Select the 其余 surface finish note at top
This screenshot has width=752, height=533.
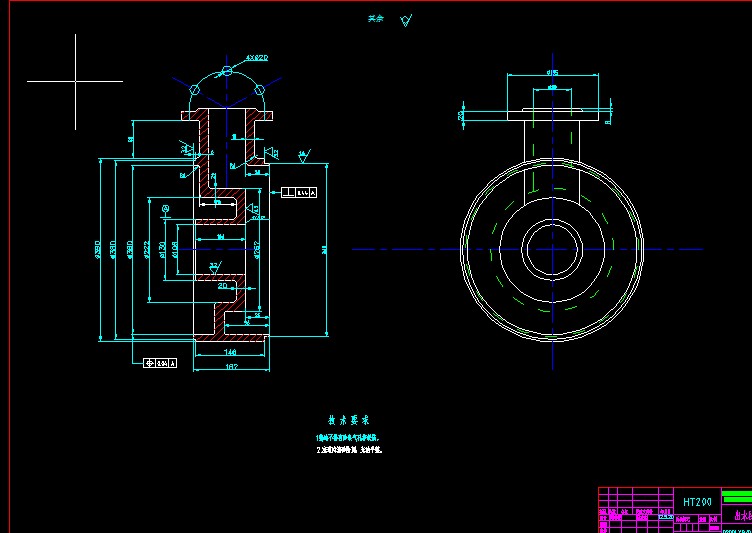[376, 19]
